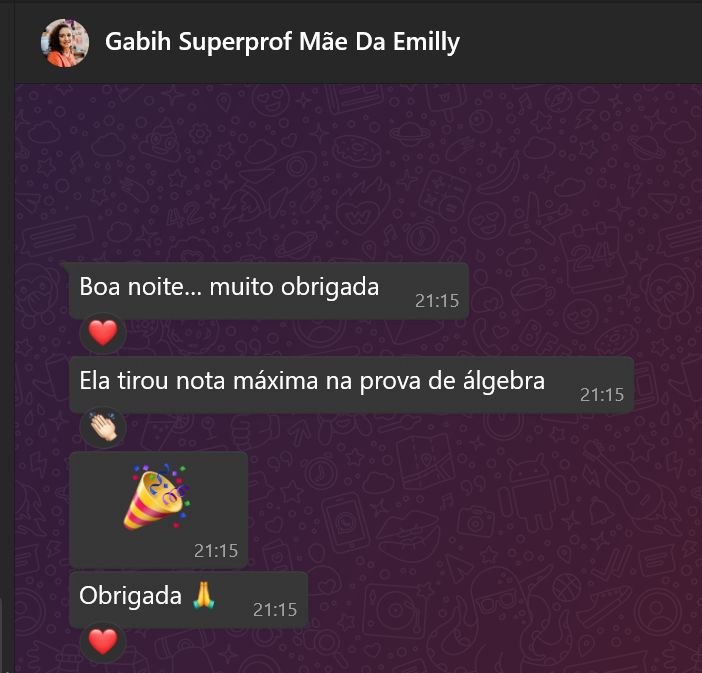The width and height of the screenshot is (702, 673).
Task: Click the empty header area right of the contact name
Action: [582, 43]
